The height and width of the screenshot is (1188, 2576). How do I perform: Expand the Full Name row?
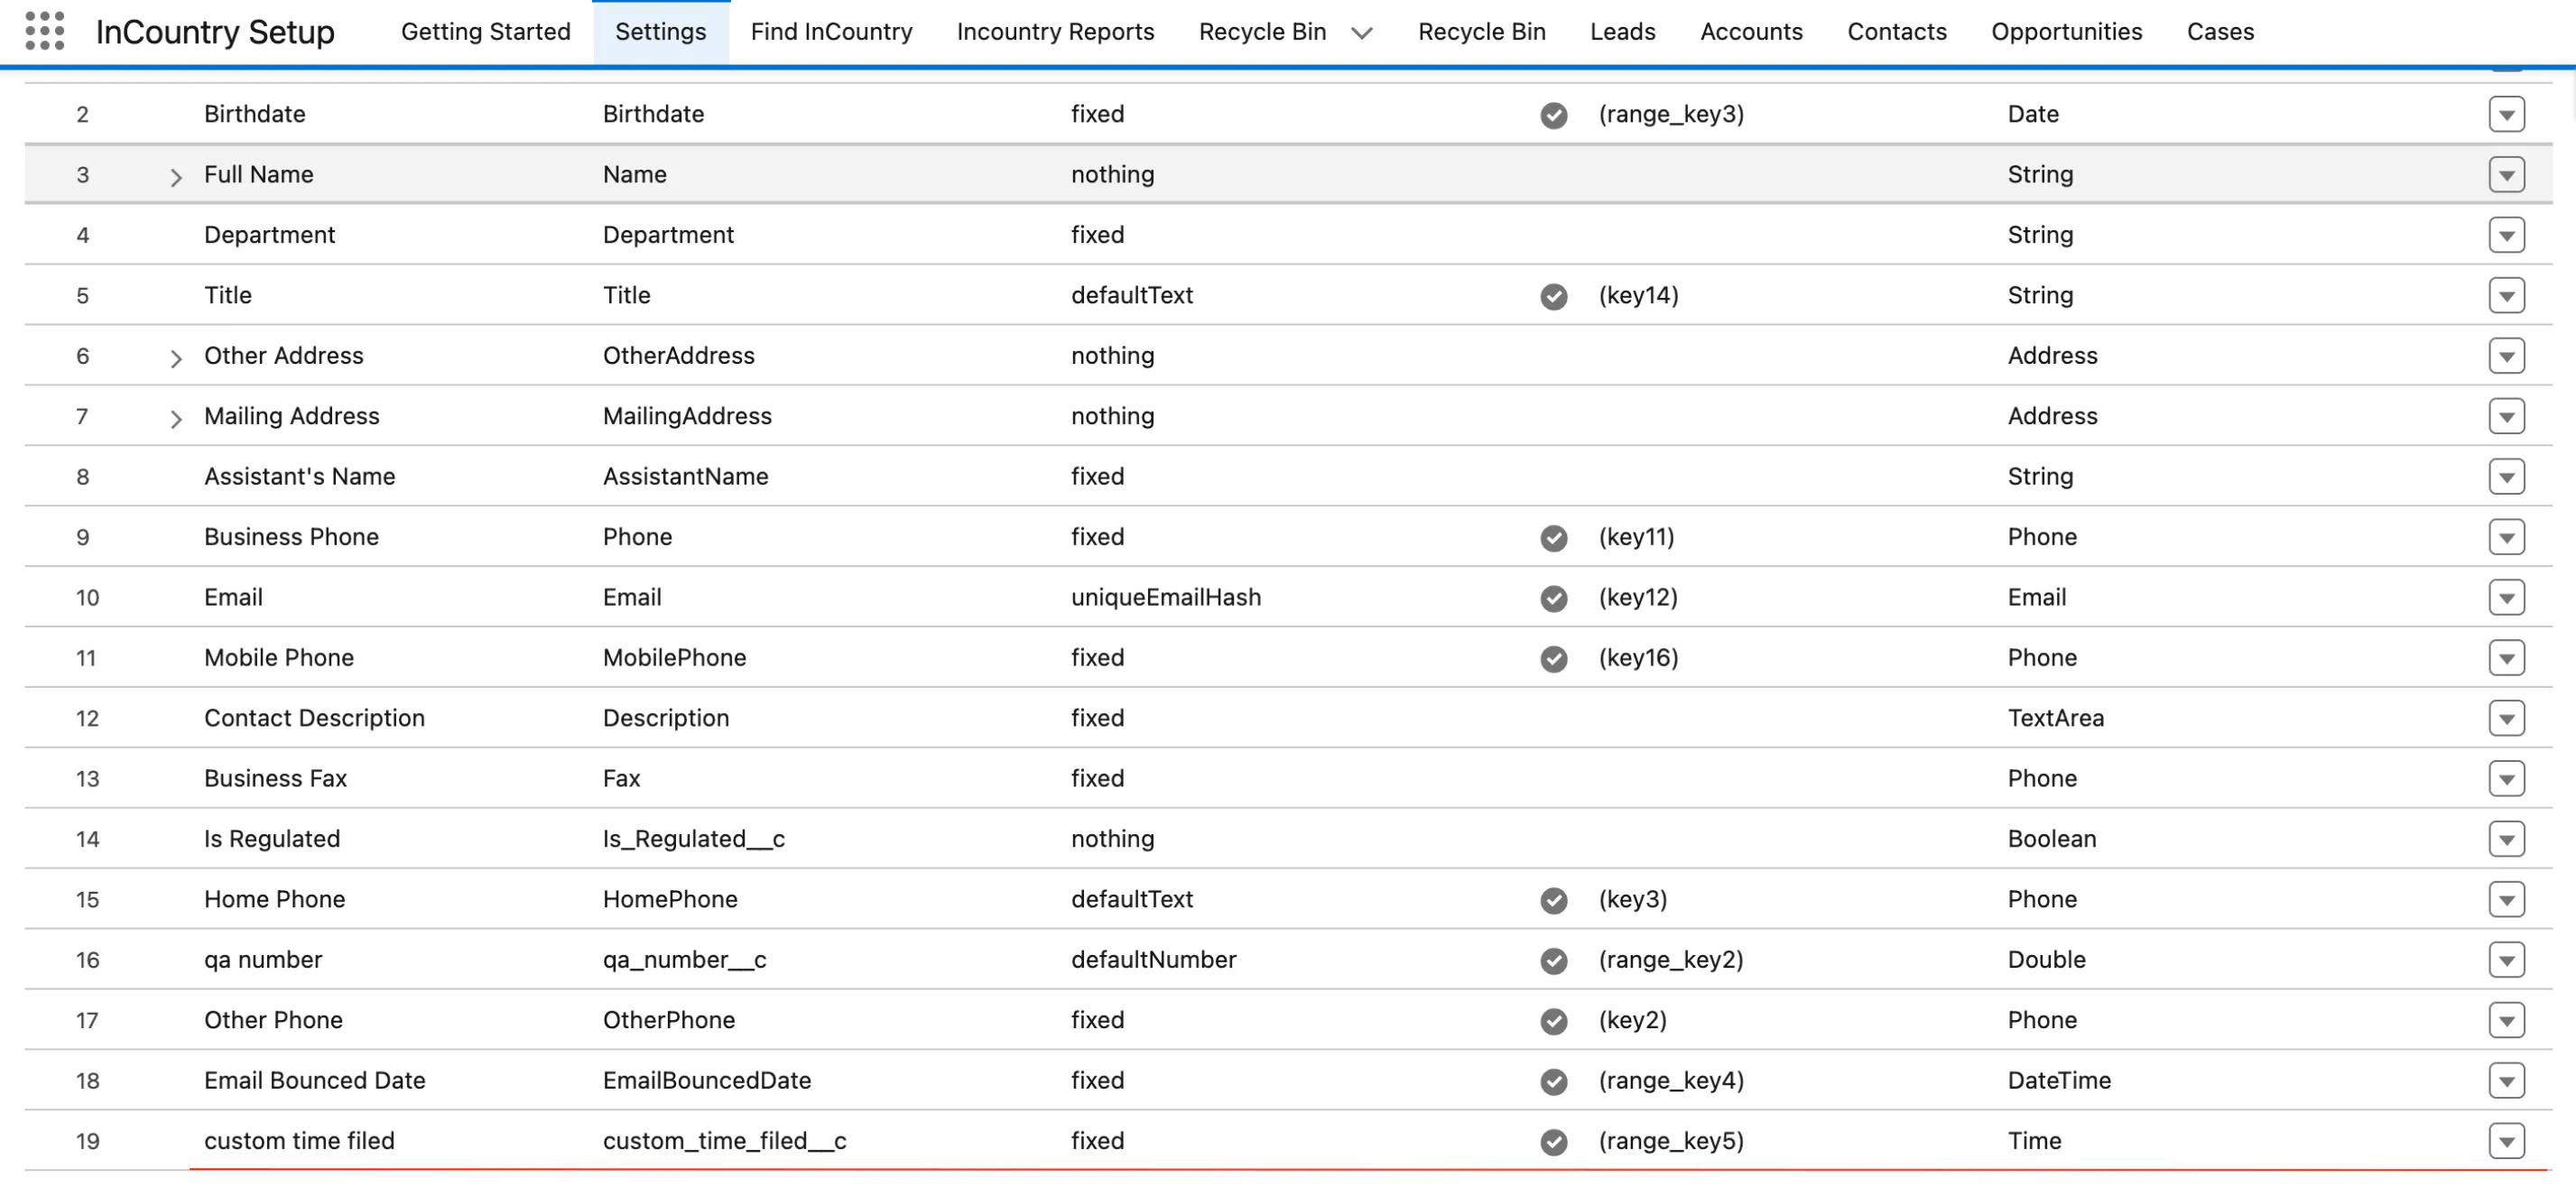click(176, 177)
